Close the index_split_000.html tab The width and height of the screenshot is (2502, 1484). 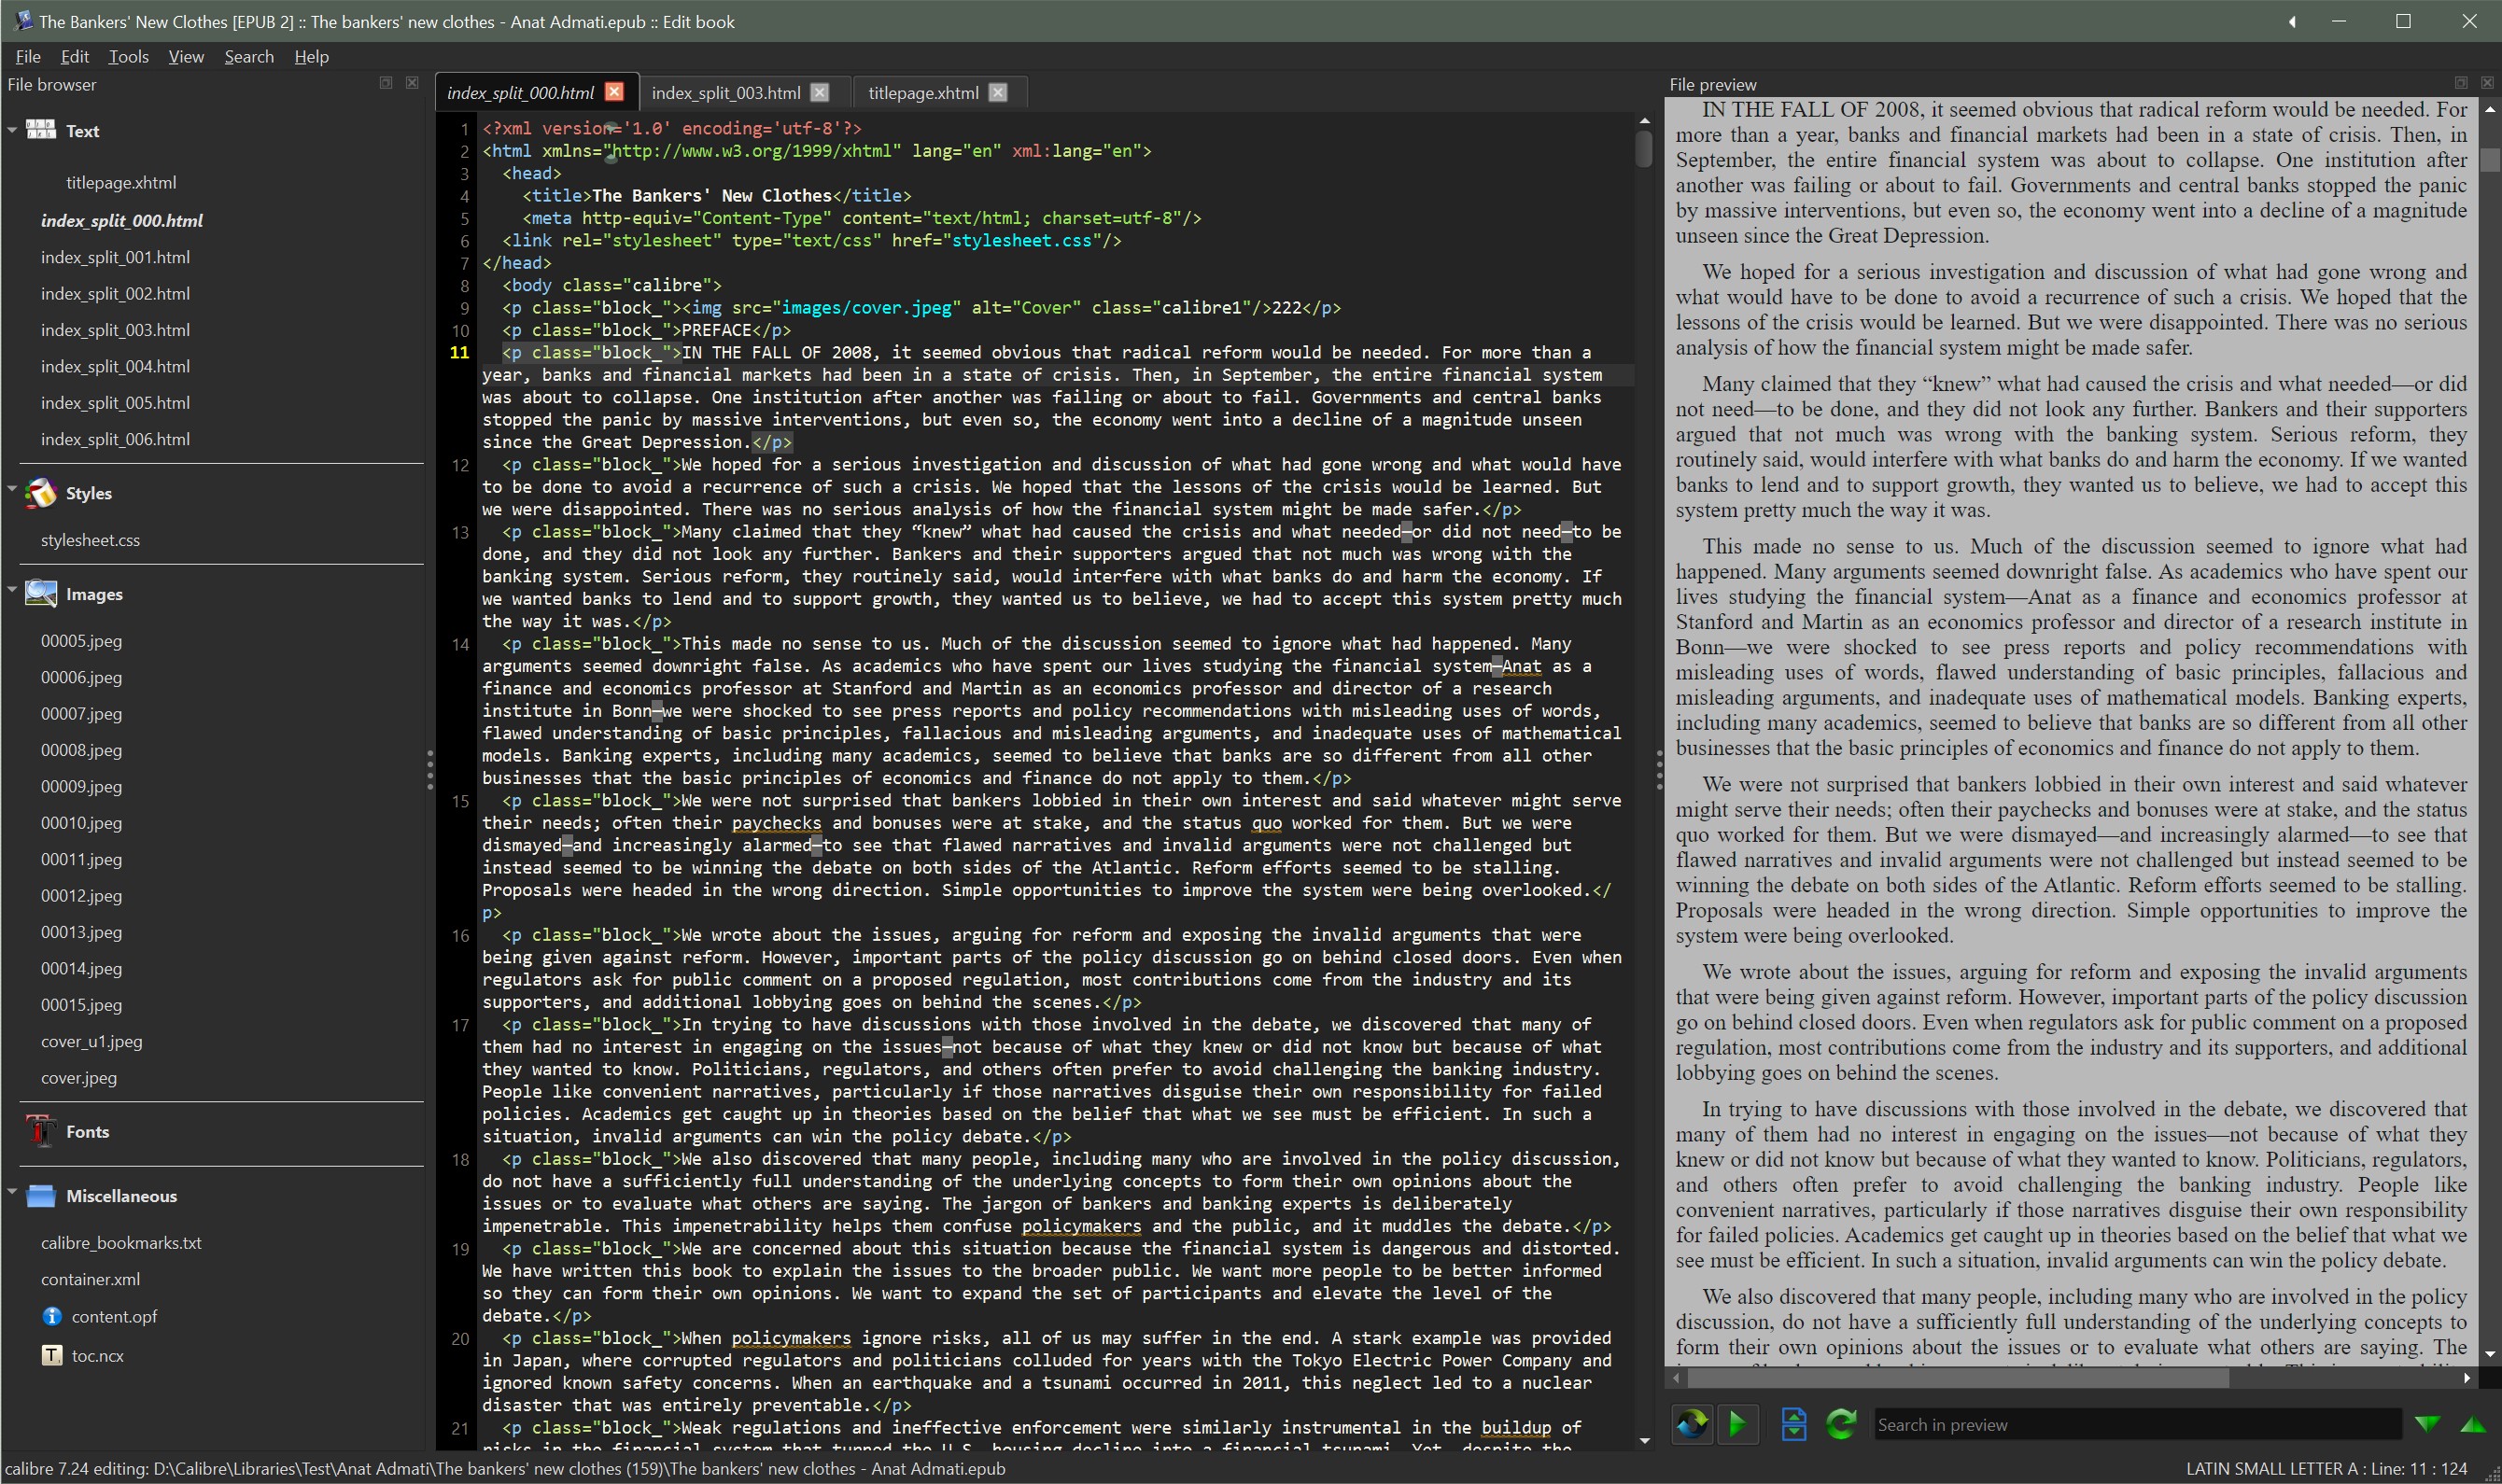(614, 92)
